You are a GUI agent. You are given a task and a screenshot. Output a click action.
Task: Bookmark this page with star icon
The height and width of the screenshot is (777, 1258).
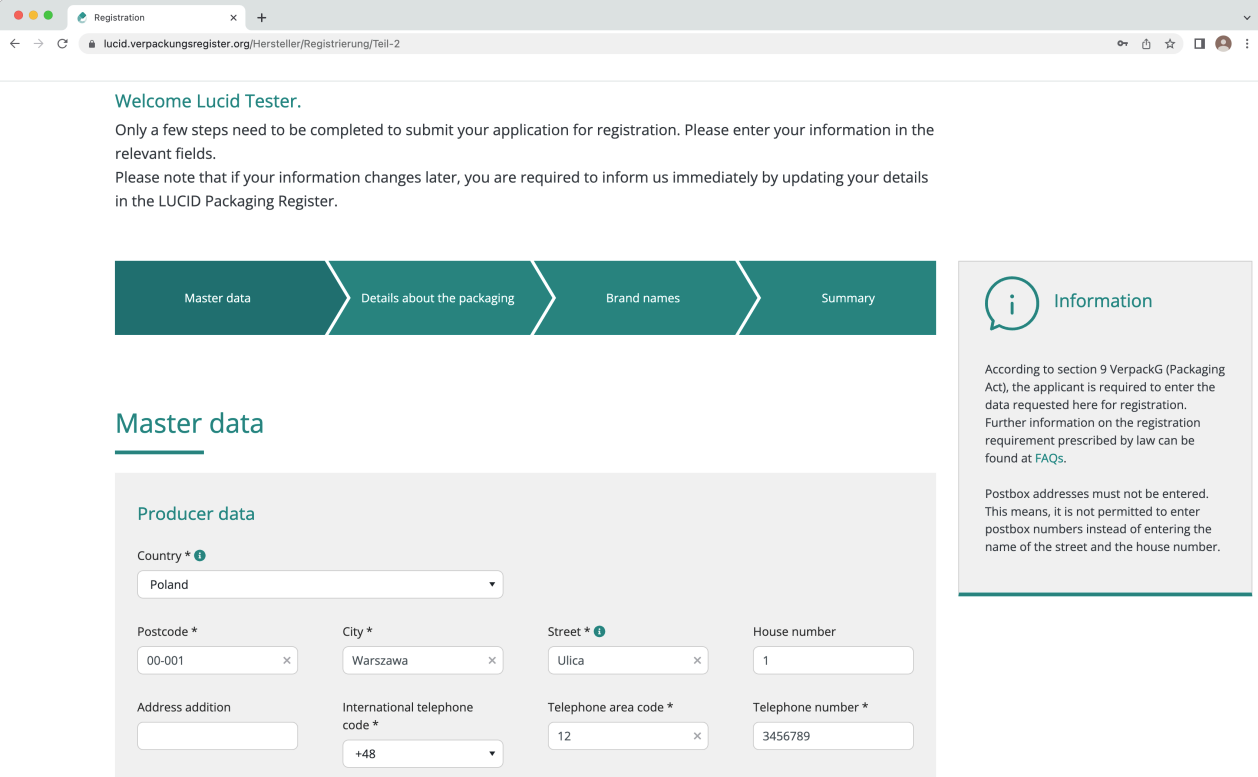click(1170, 44)
